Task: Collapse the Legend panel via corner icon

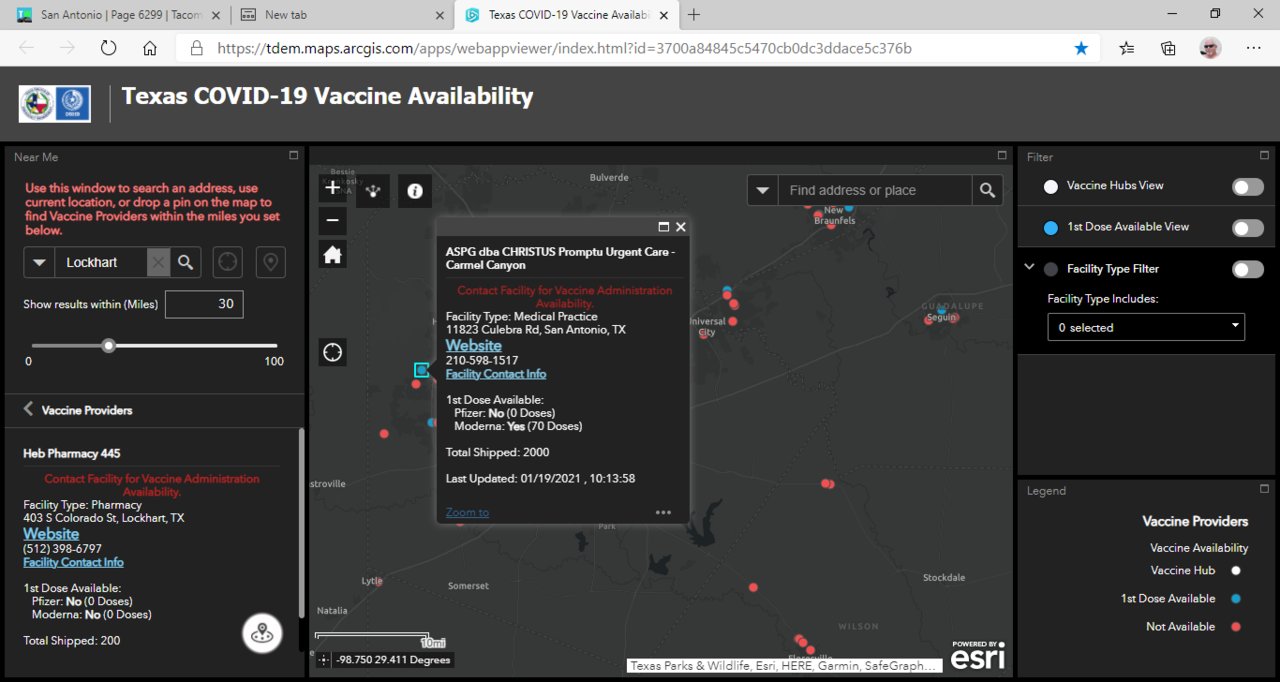Action: [1265, 489]
